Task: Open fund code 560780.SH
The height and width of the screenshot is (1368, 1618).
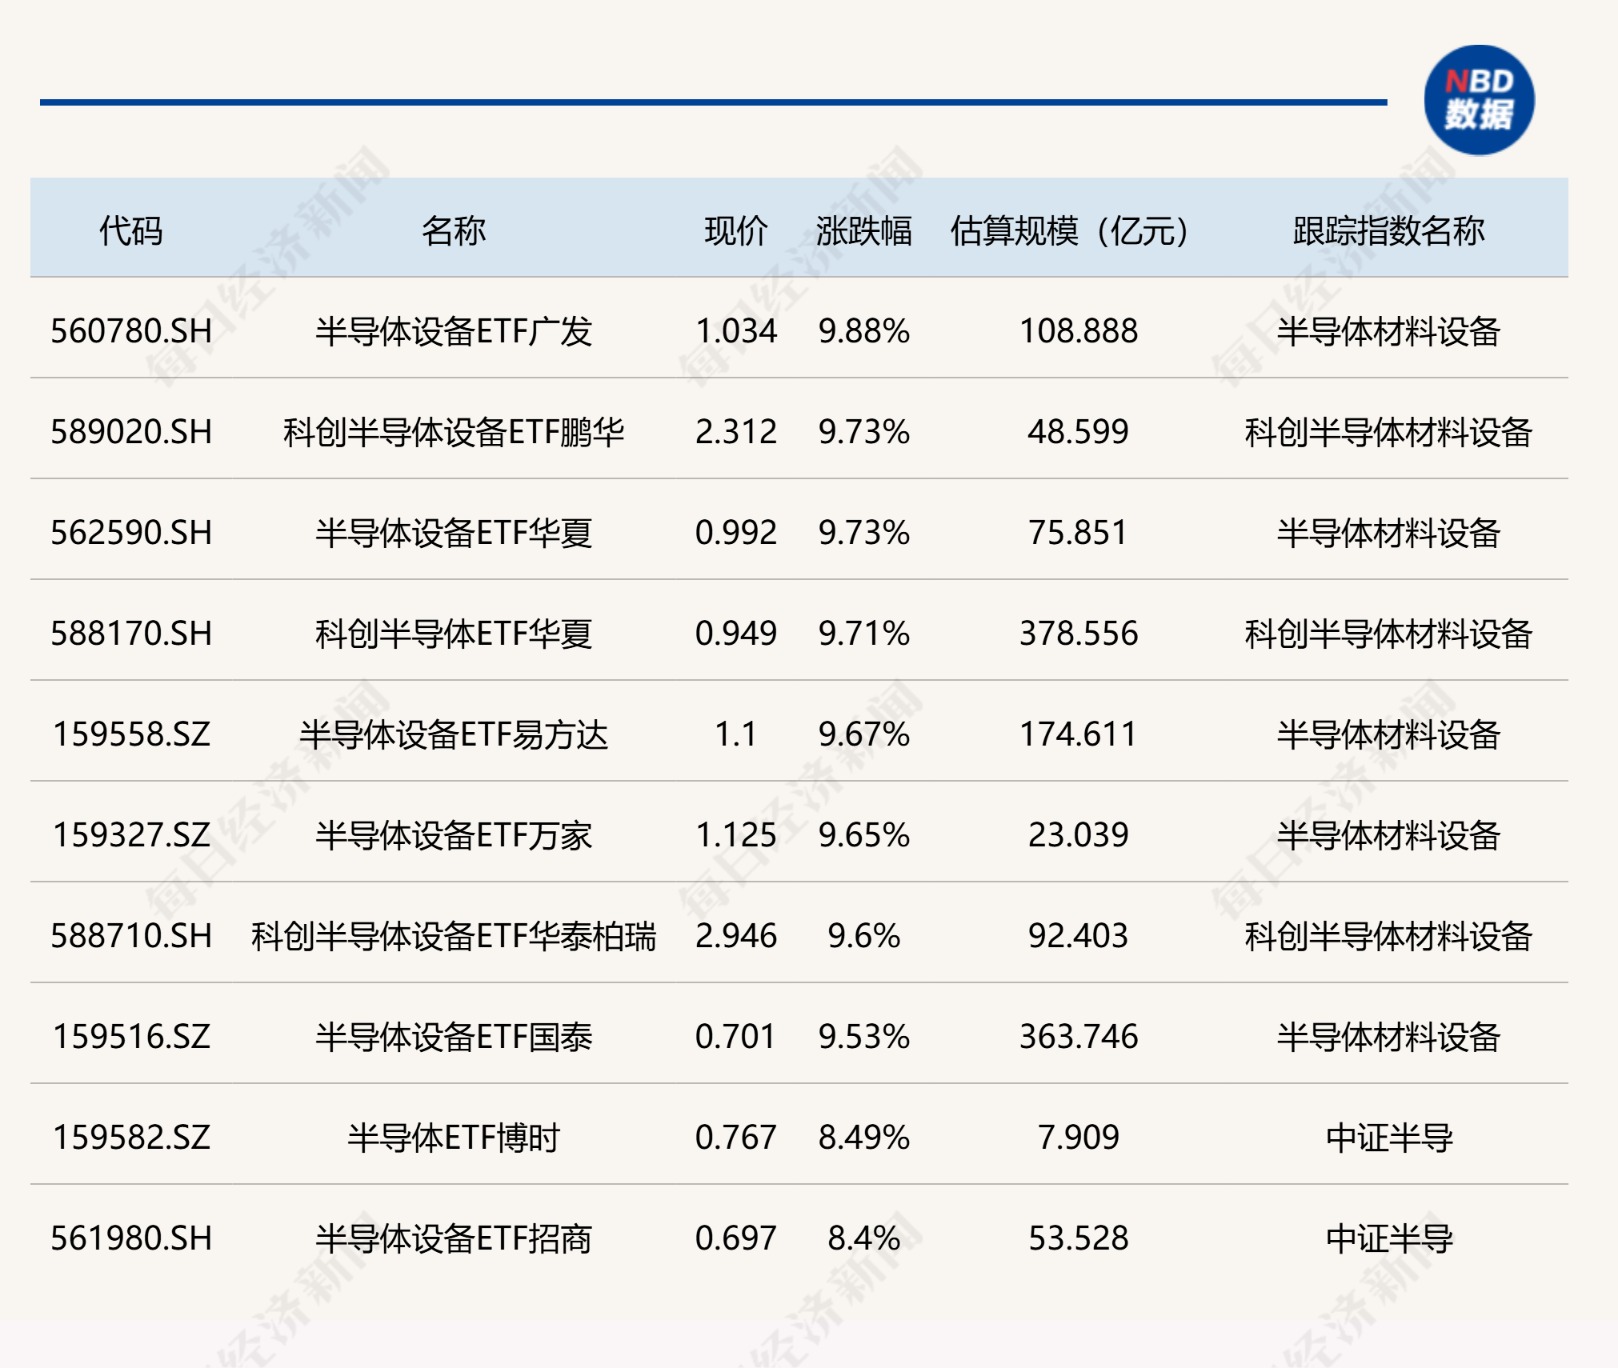Action: [x=131, y=331]
